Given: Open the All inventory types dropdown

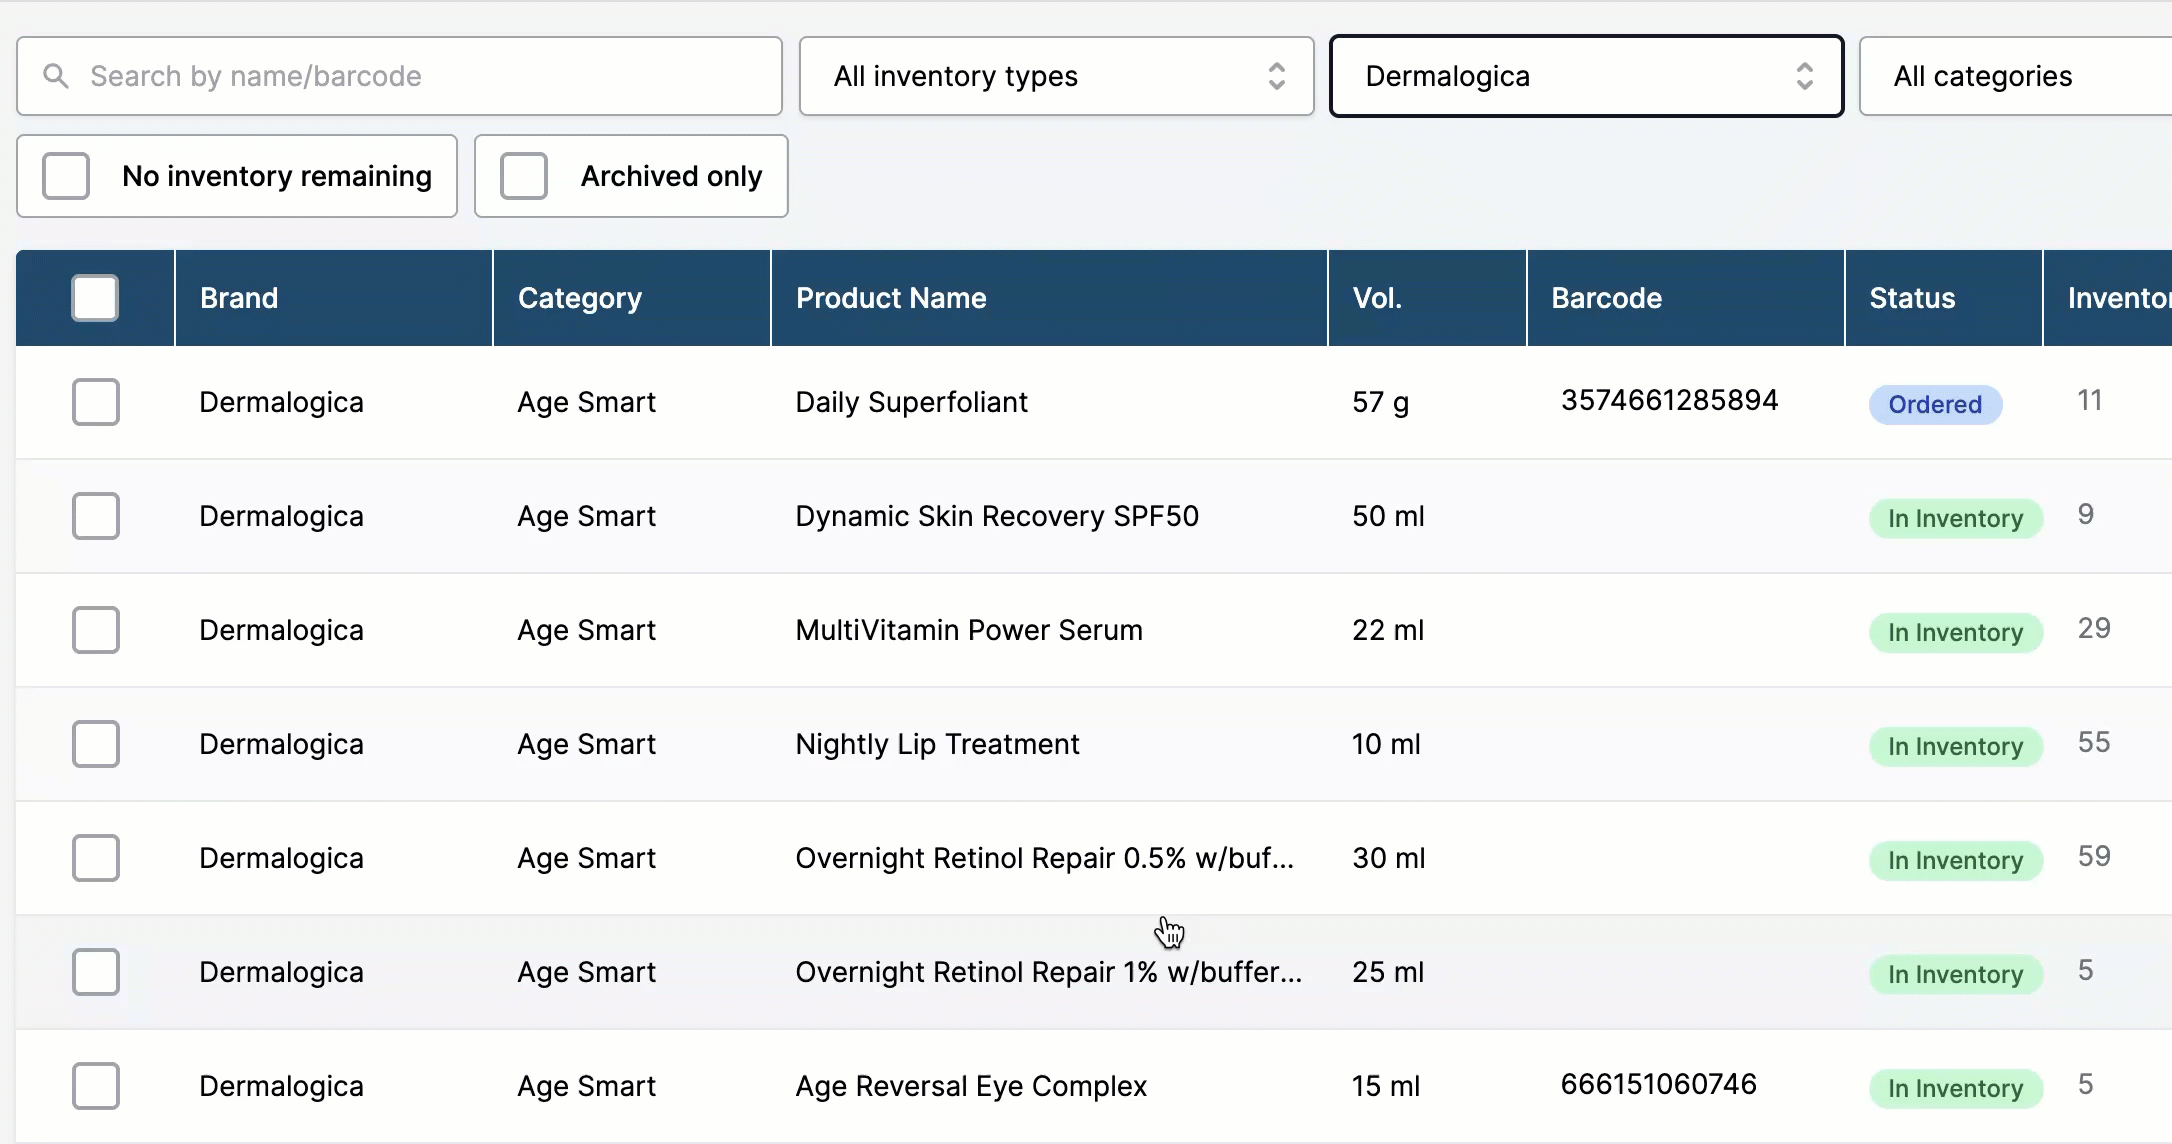Looking at the screenshot, I should pyautogui.click(x=1055, y=76).
